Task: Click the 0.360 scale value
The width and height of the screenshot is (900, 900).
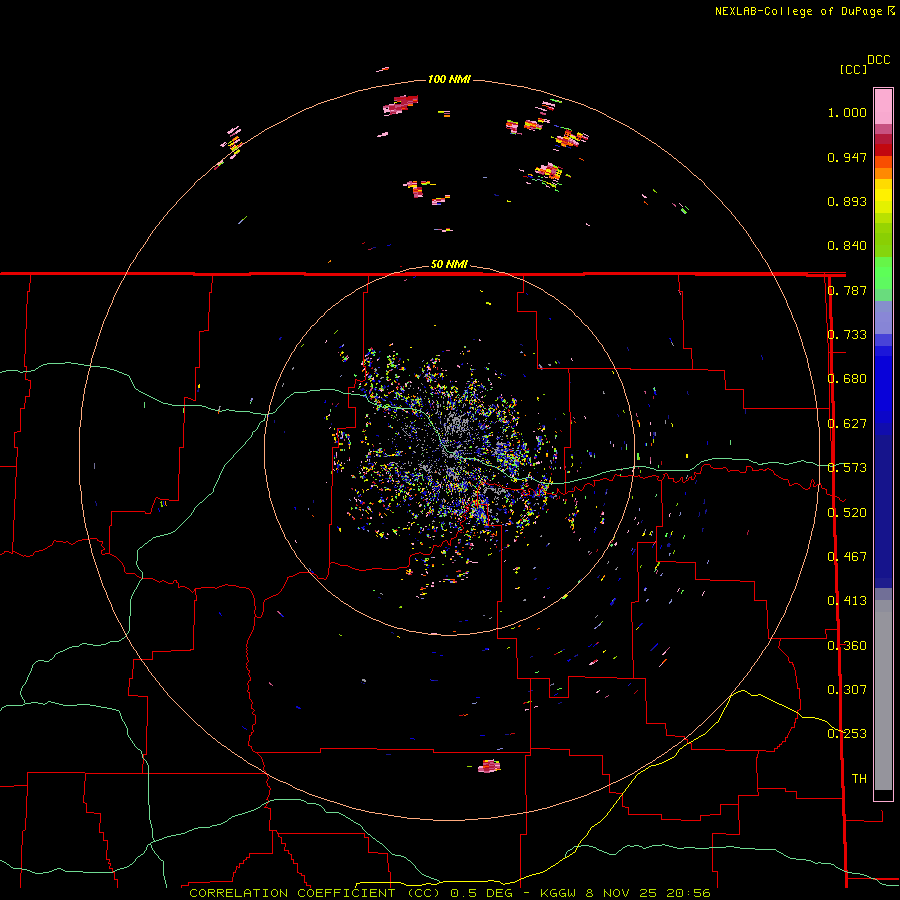Action: (847, 646)
